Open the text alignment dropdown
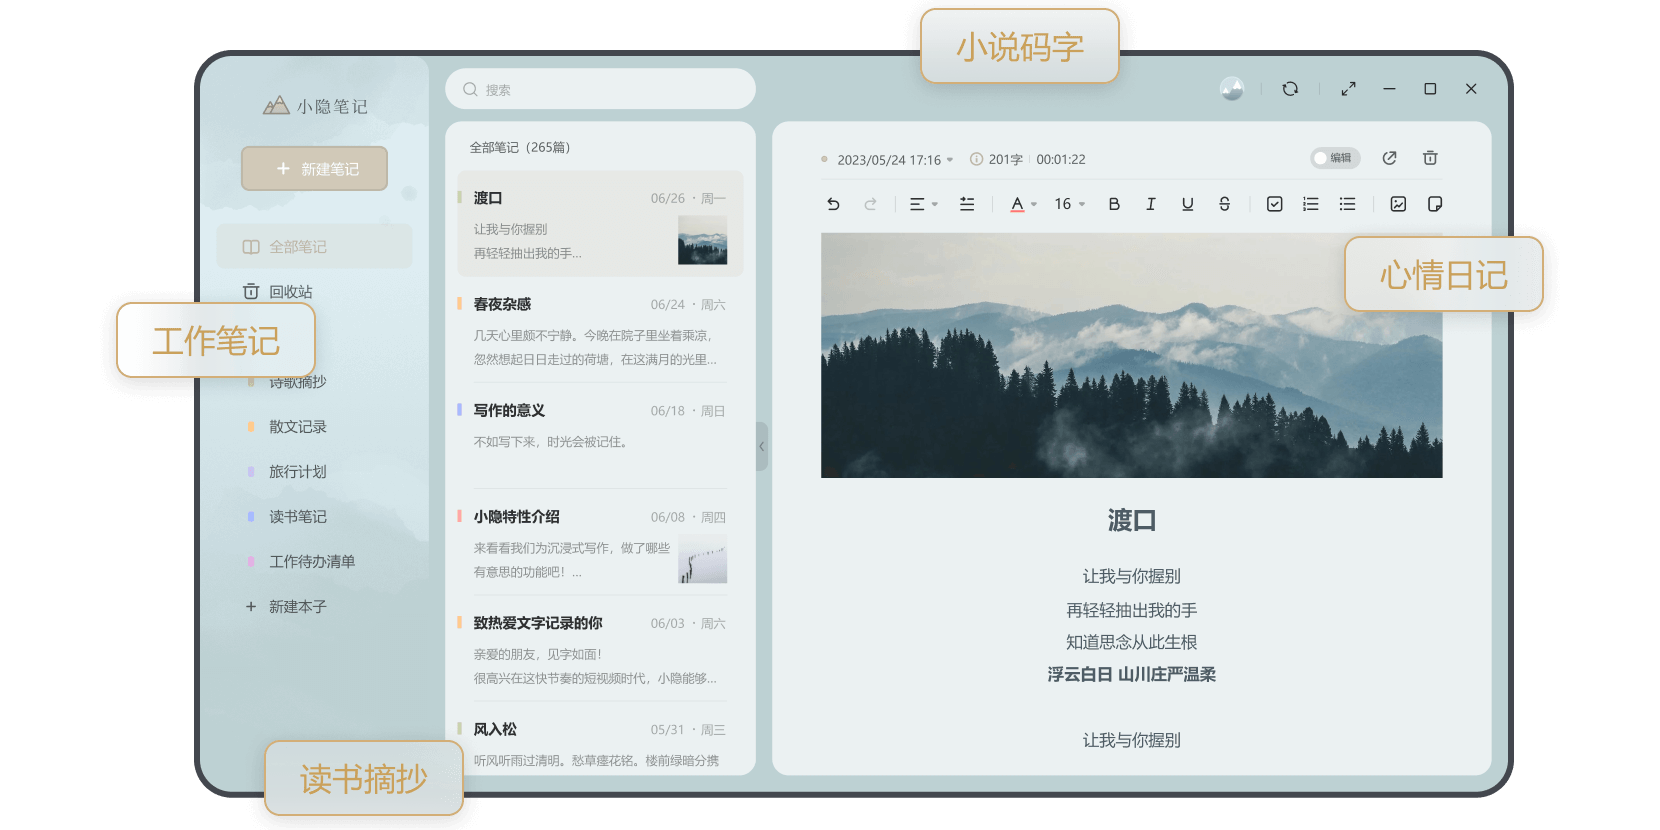 point(923,204)
